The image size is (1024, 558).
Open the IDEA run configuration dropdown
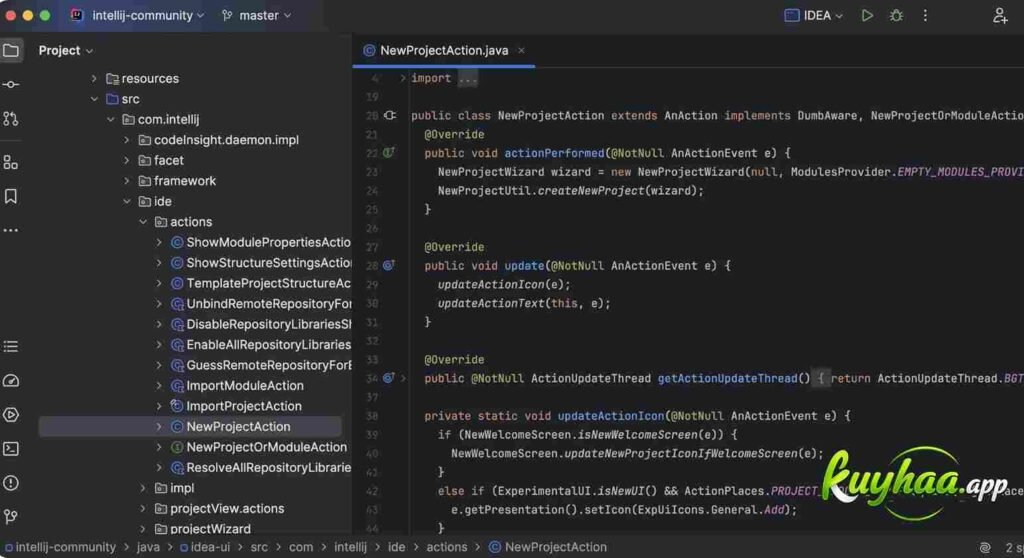[814, 15]
